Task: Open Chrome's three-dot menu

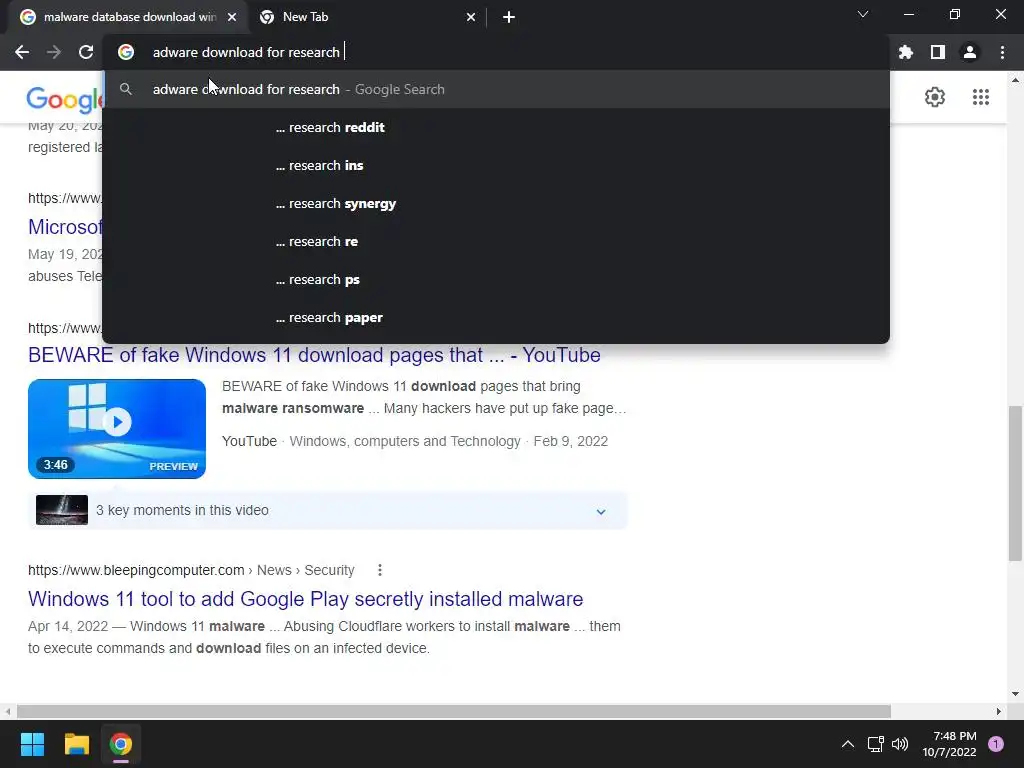Action: point(1002,52)
